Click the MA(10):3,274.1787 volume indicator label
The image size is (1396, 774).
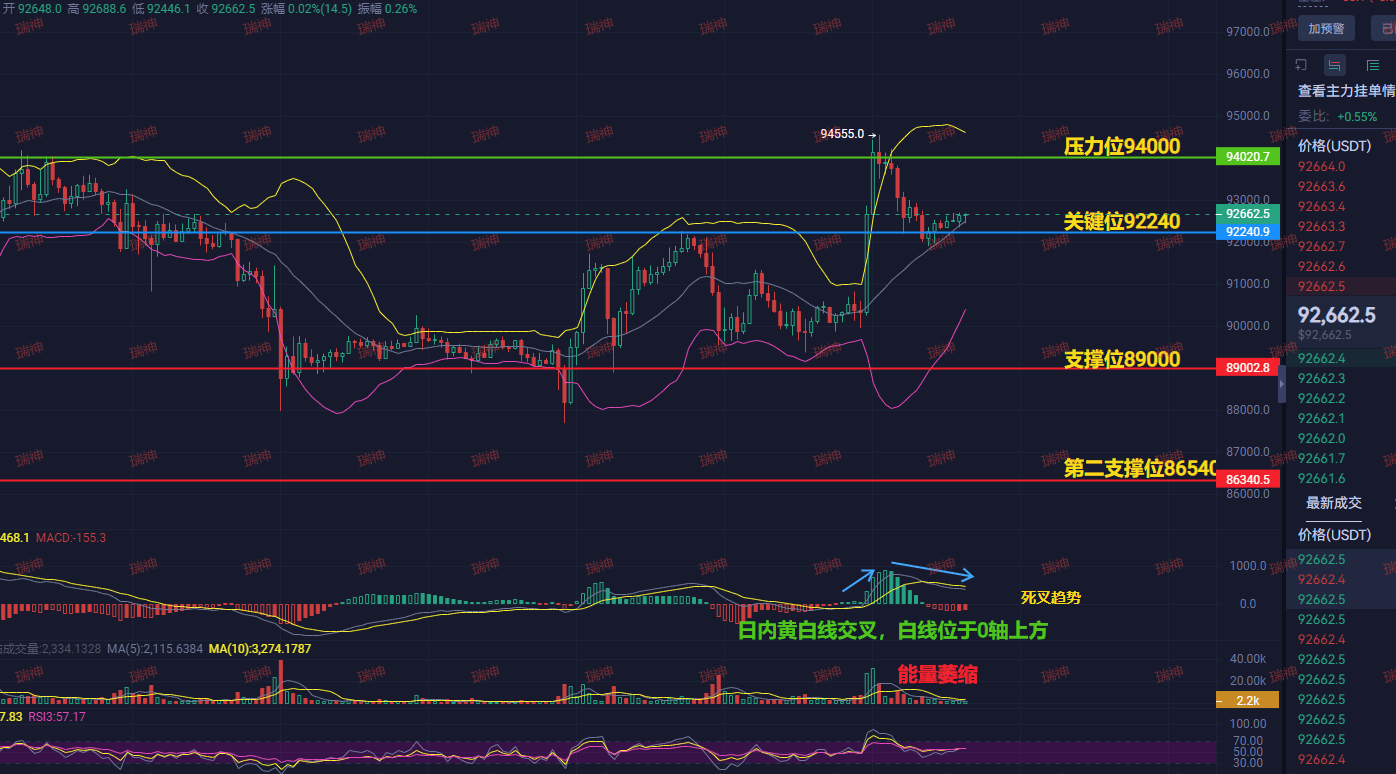point(260,649)
